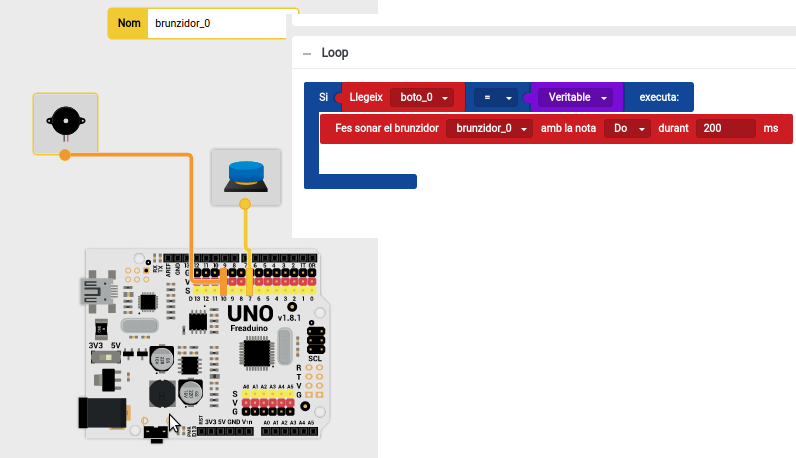Select the buzzer component on the canvas

[x=65, y=122]
